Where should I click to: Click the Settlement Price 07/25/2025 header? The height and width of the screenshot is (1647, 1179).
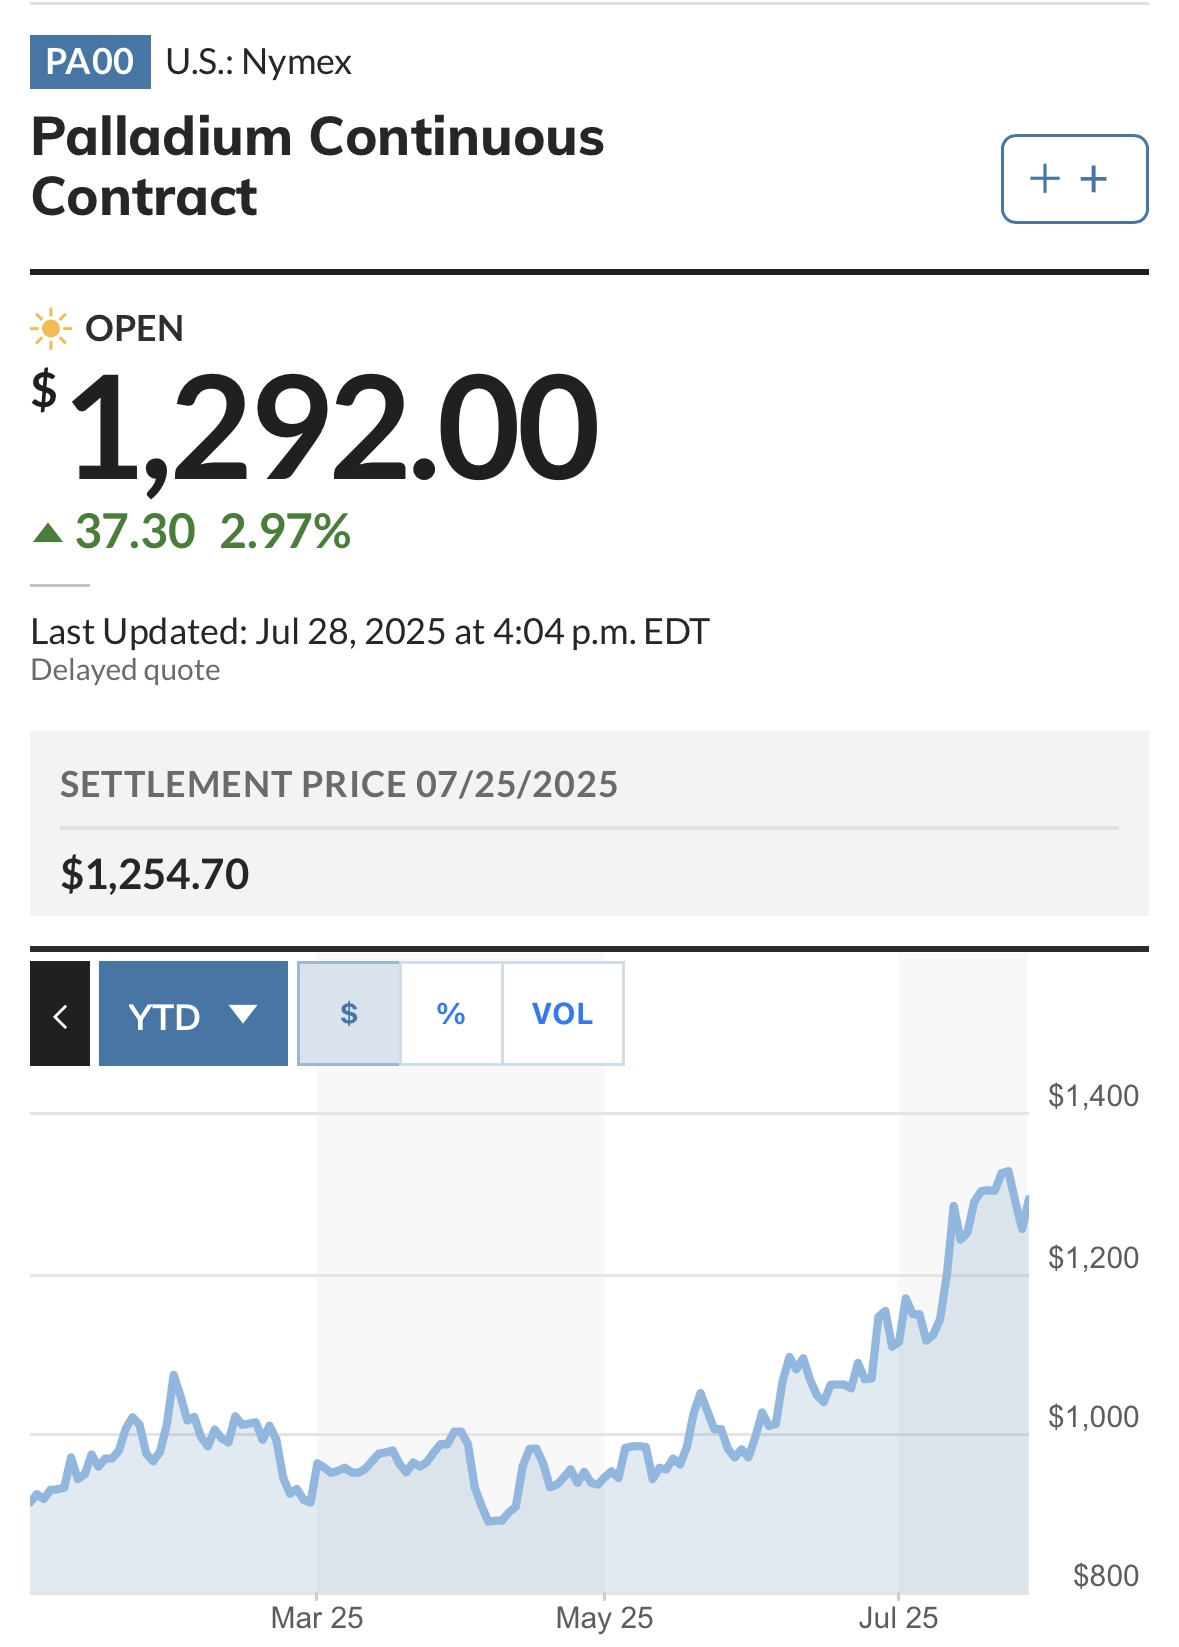339,785
